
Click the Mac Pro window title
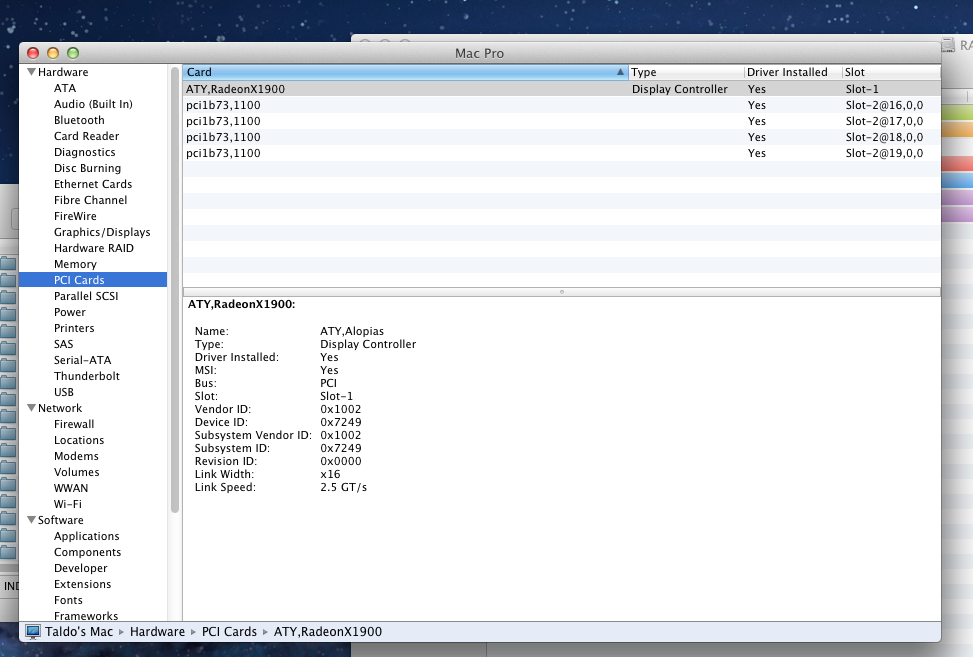click(x=479, y=53)
